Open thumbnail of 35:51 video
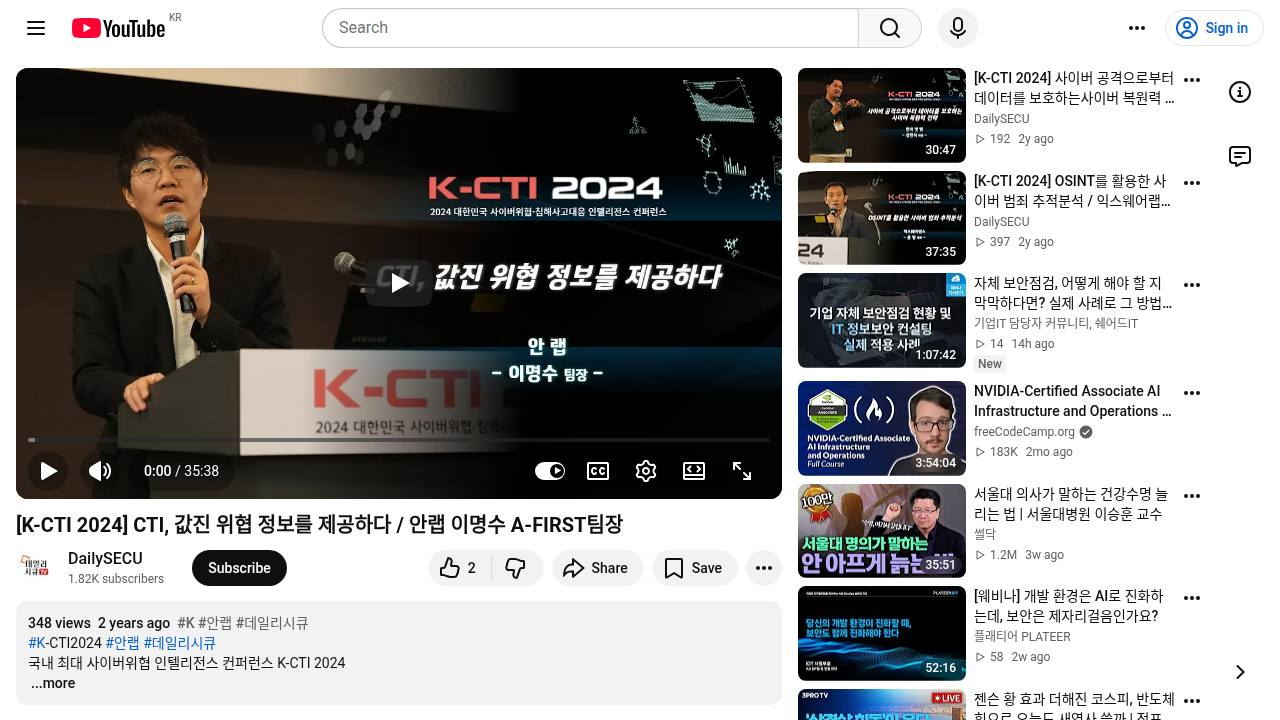The height and width of the screenshot is (720, 1280). click(x=882, y=531)
